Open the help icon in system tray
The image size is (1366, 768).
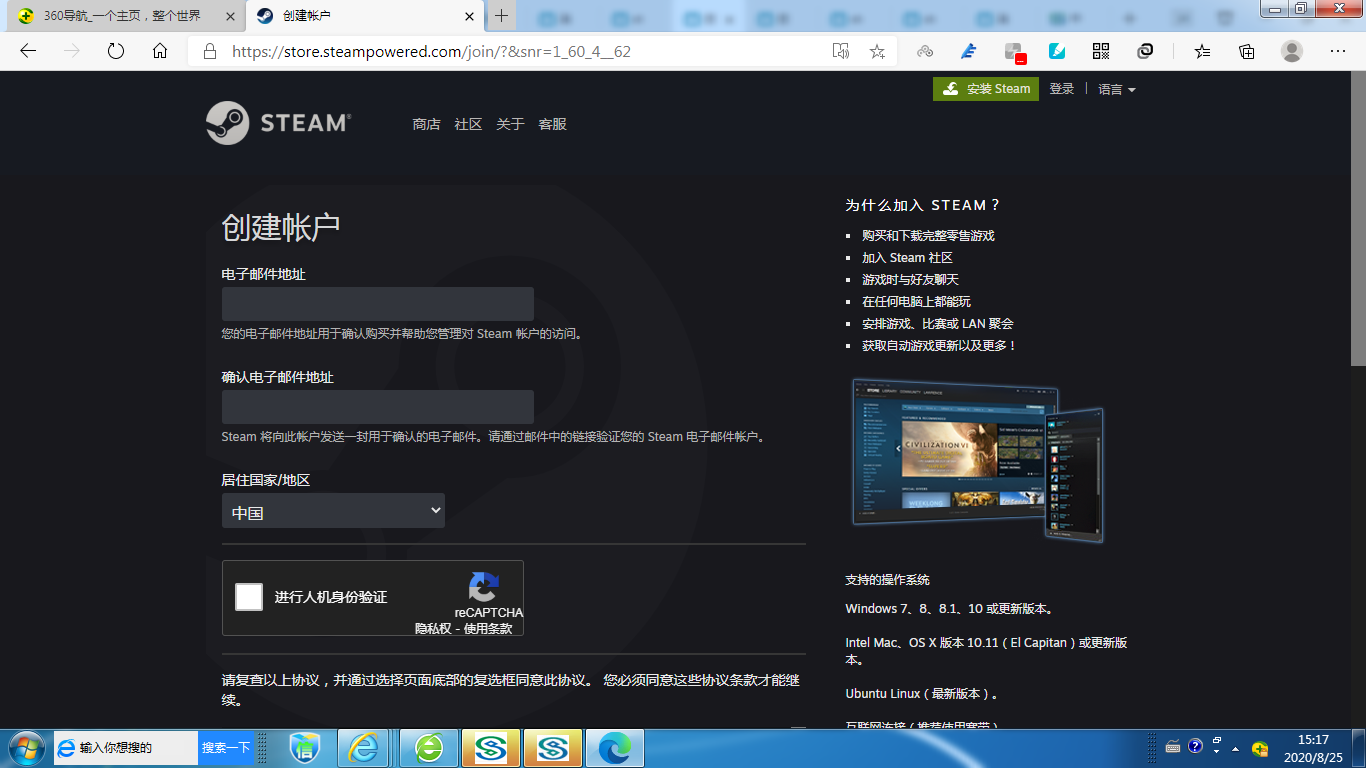click(1195, 746)
